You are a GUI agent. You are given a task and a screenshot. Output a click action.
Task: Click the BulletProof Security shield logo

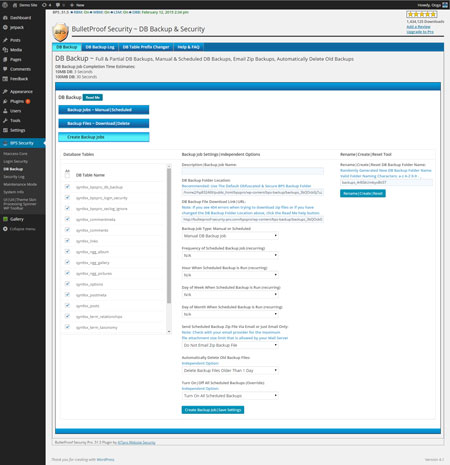click(60, 32)
